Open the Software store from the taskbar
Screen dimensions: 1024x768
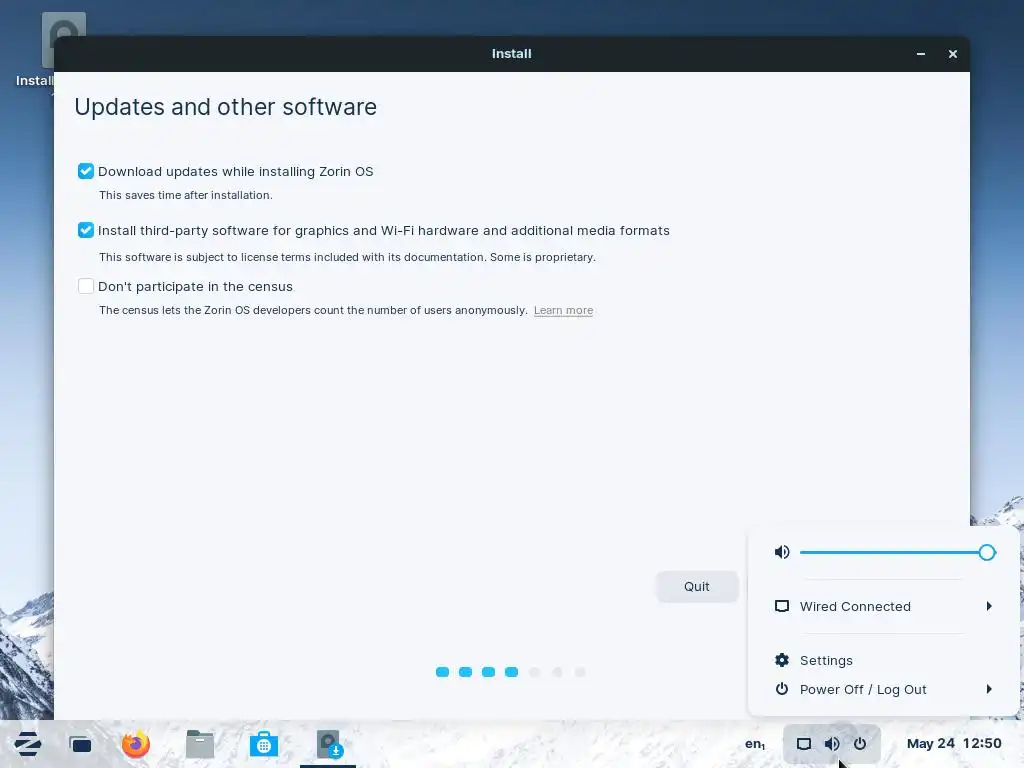click(x=264, y=744)
